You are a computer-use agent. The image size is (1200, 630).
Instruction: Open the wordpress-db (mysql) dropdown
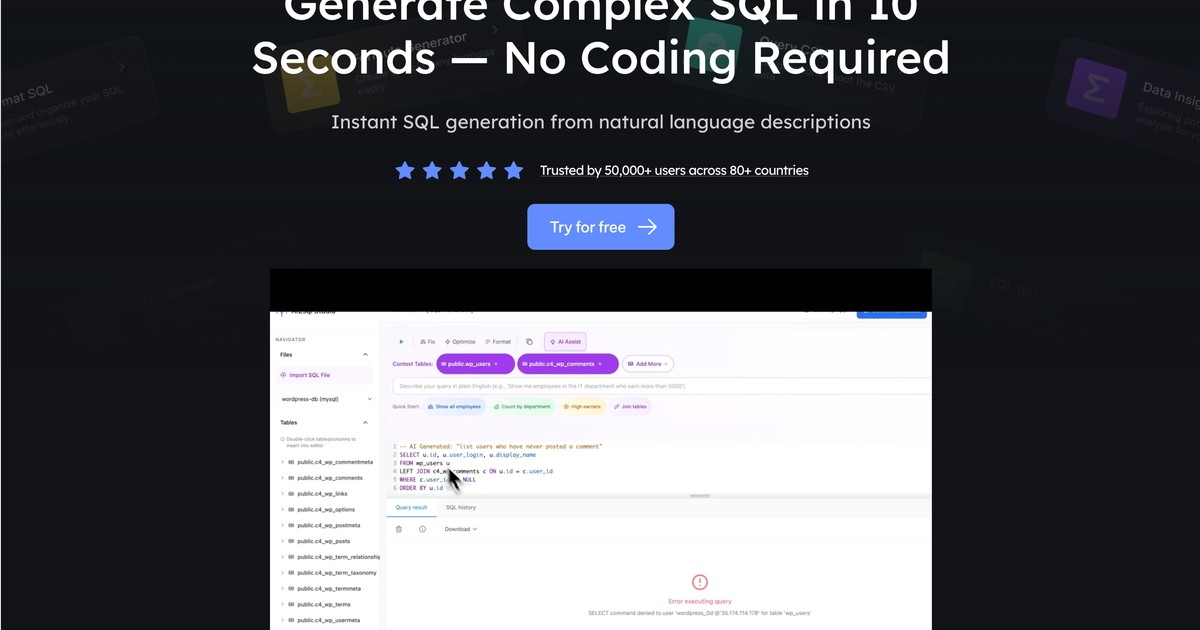[x=326, y=399]
